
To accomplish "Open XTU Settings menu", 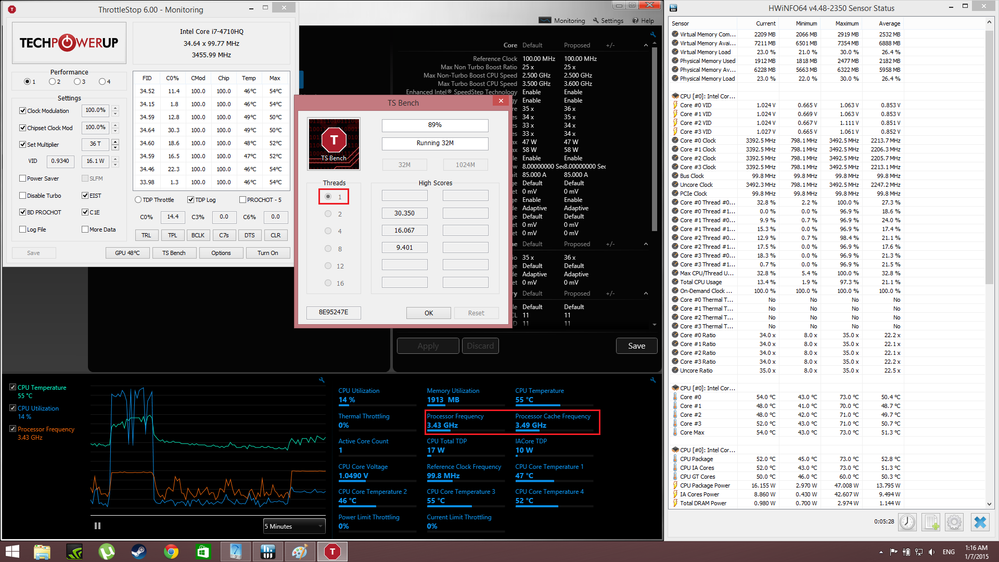I will tap(608, 20).
